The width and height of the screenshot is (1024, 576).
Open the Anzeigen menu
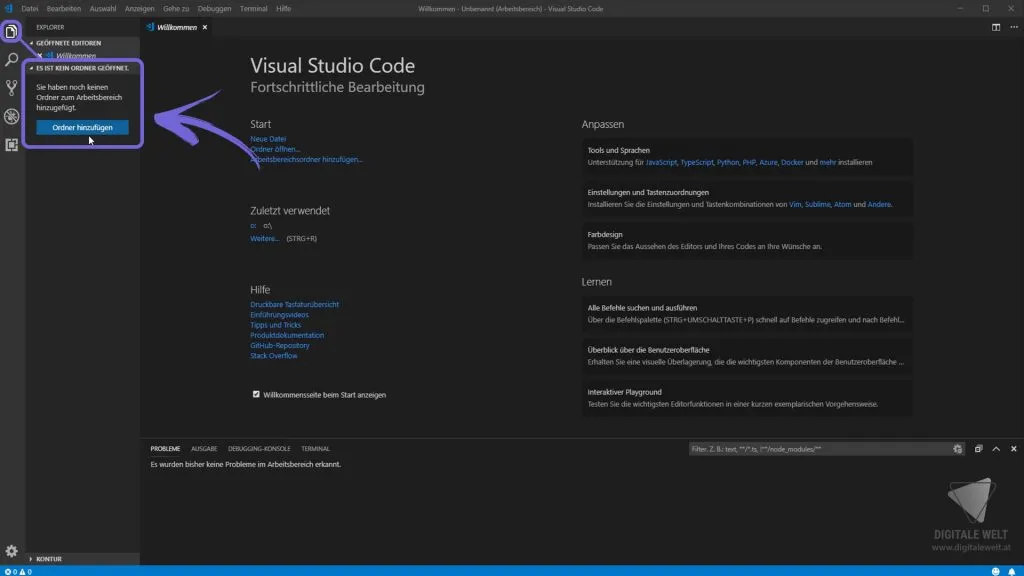tap(139, 8)
